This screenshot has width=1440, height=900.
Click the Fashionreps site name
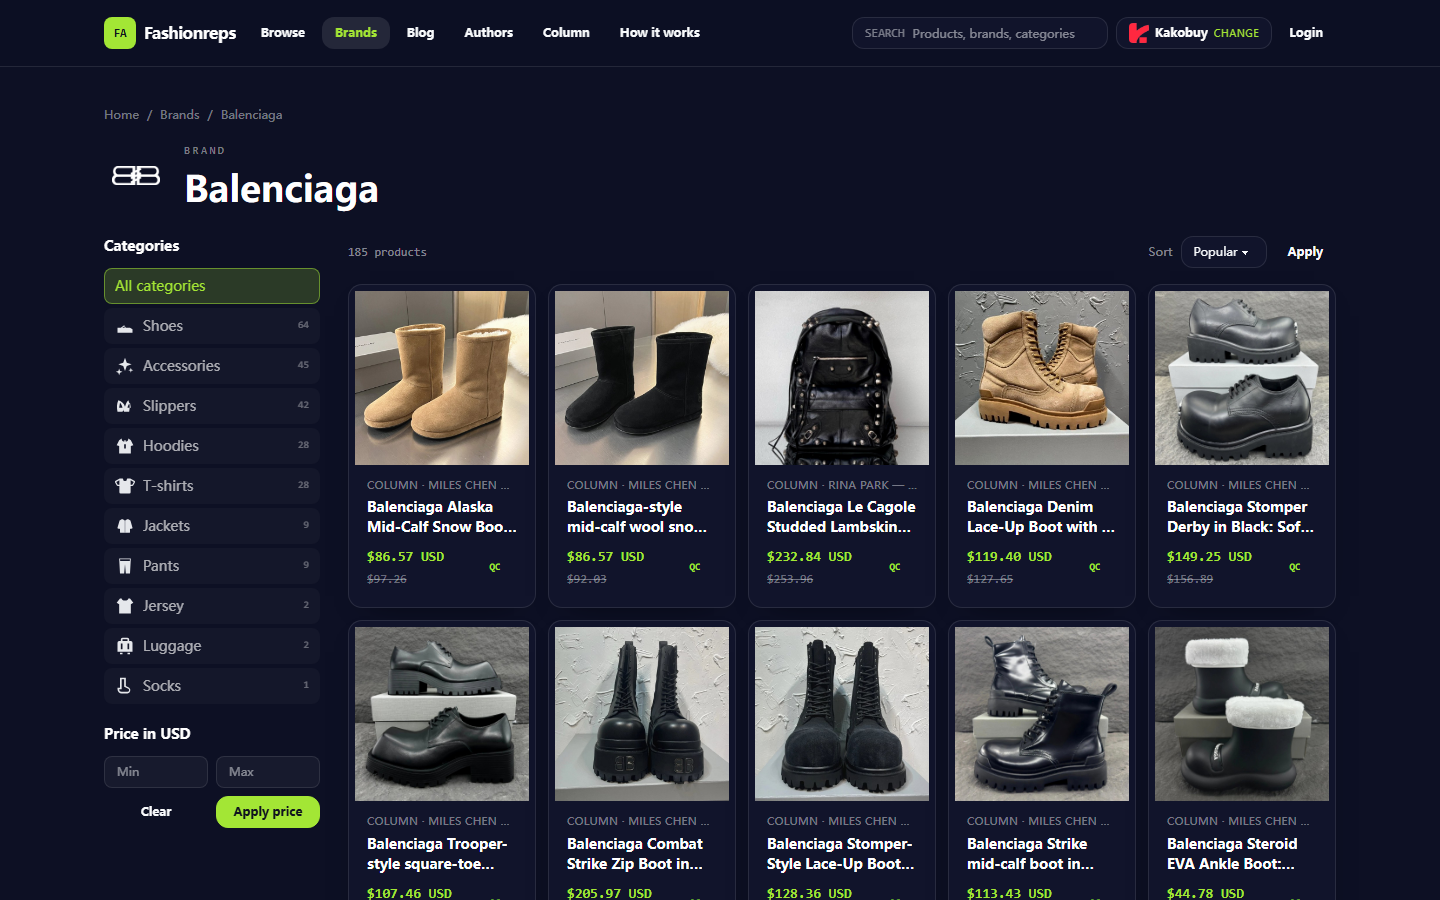[x=190, y=33]
